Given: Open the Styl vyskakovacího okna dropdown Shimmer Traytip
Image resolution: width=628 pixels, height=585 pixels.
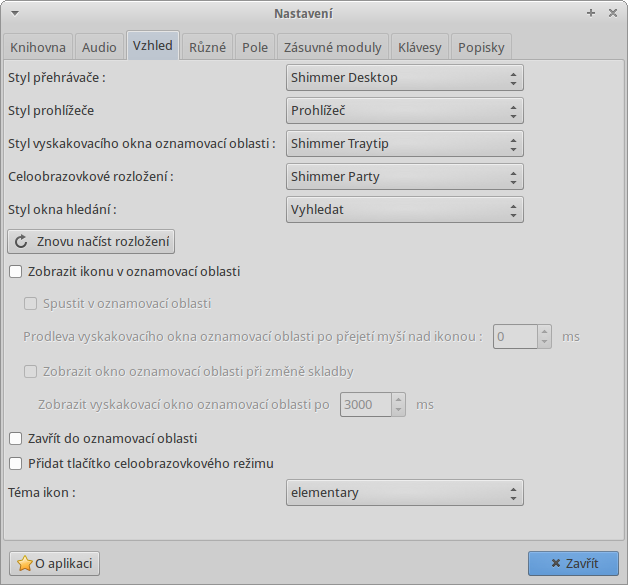Looking at the screenshot, I should pos(405,144).
